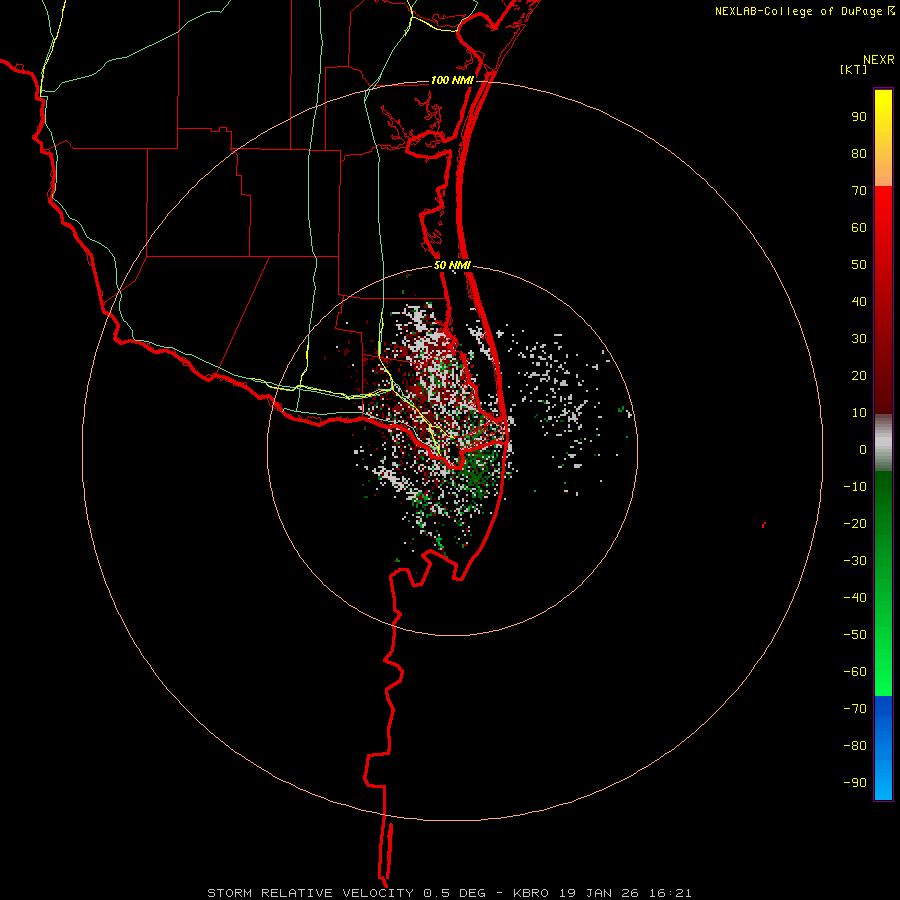Click the -50 value on the velocity scale
900x900 pixels.
855,635
